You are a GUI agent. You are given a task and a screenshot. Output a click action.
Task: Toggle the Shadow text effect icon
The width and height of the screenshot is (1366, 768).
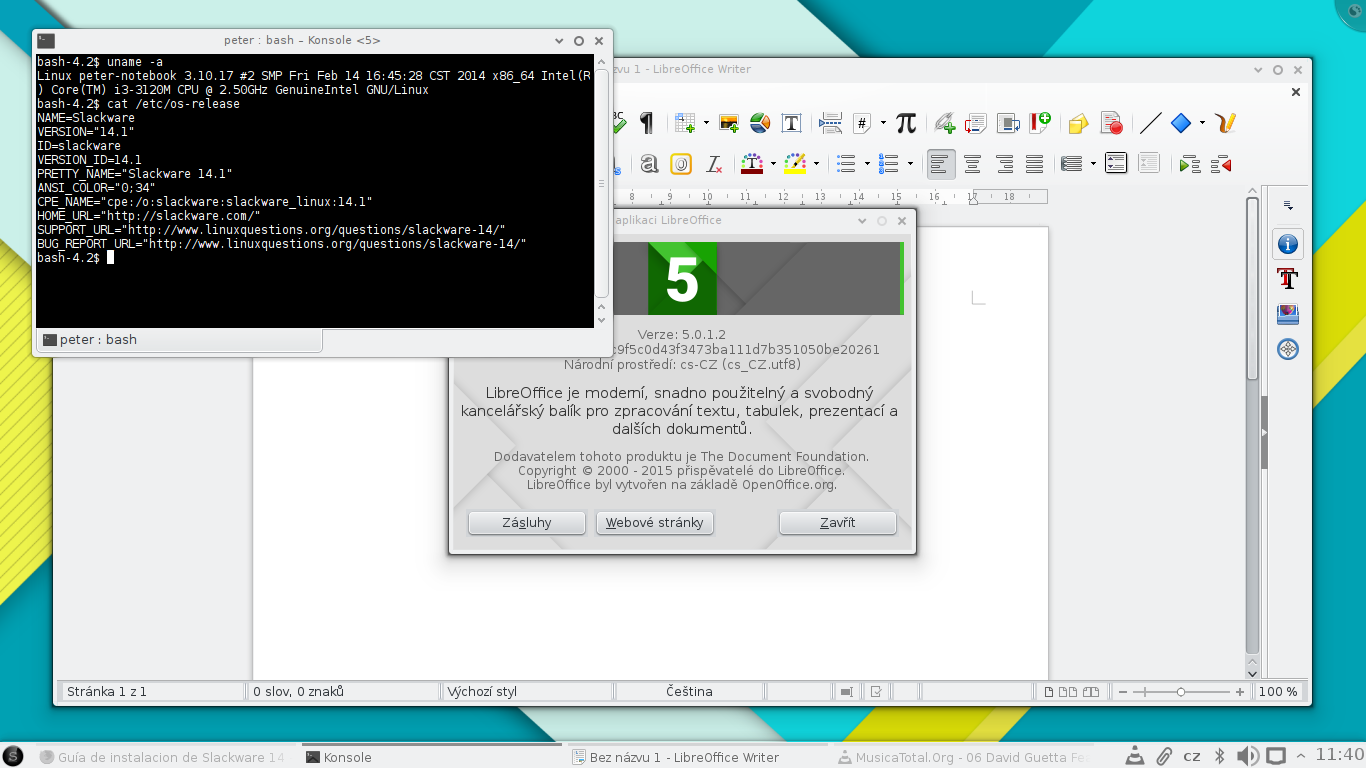(649, 164)
